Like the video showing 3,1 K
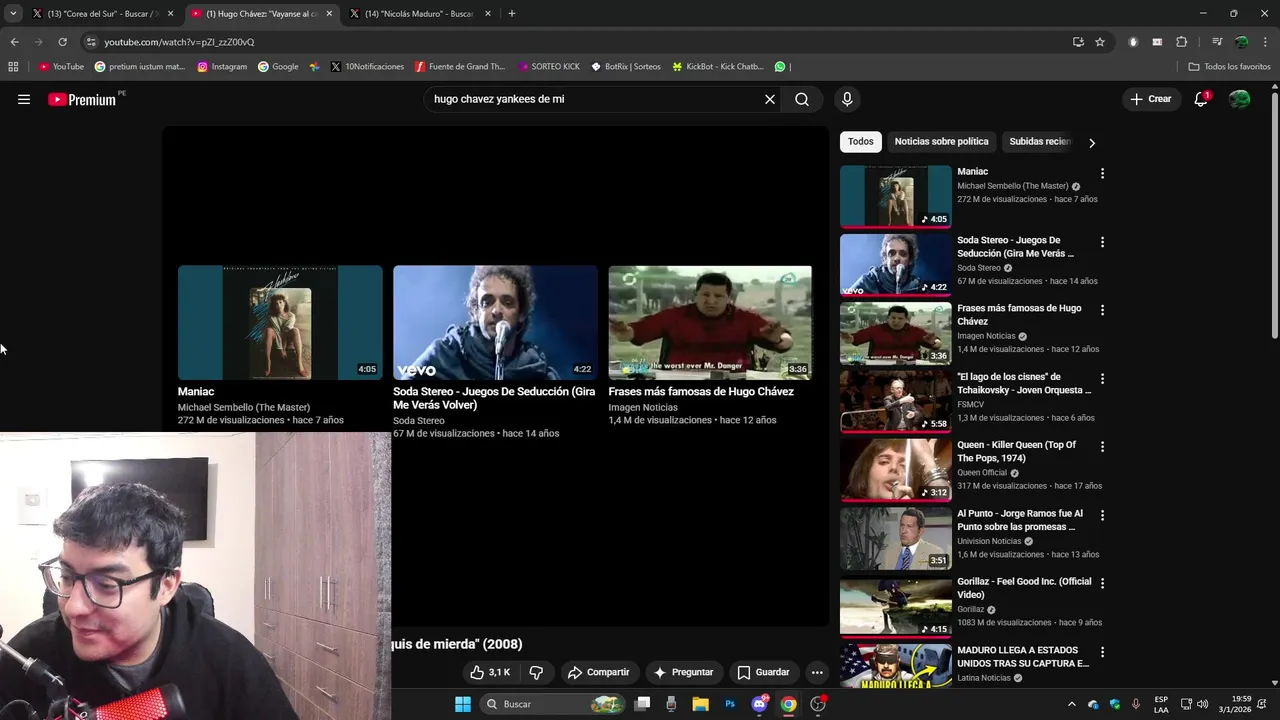 click(x=491, y=672)
